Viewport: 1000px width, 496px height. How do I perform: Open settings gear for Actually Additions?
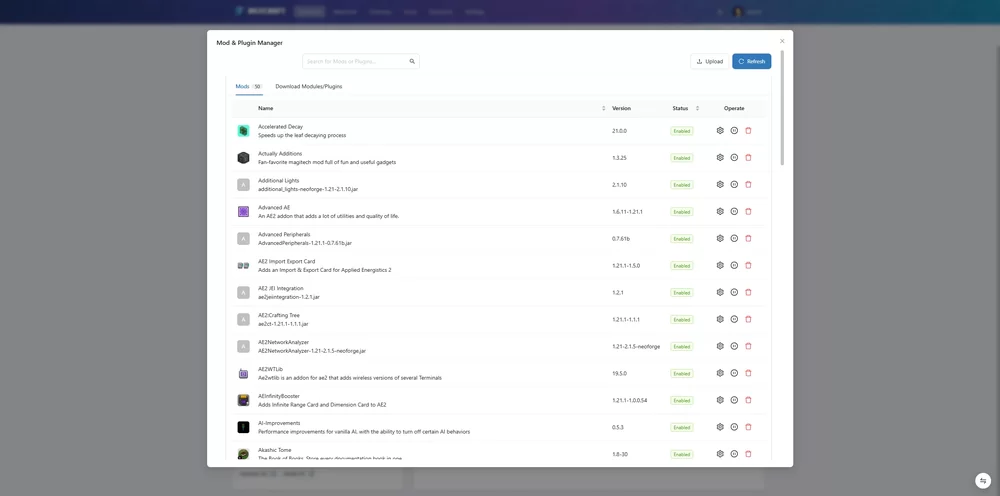[720, 157]
